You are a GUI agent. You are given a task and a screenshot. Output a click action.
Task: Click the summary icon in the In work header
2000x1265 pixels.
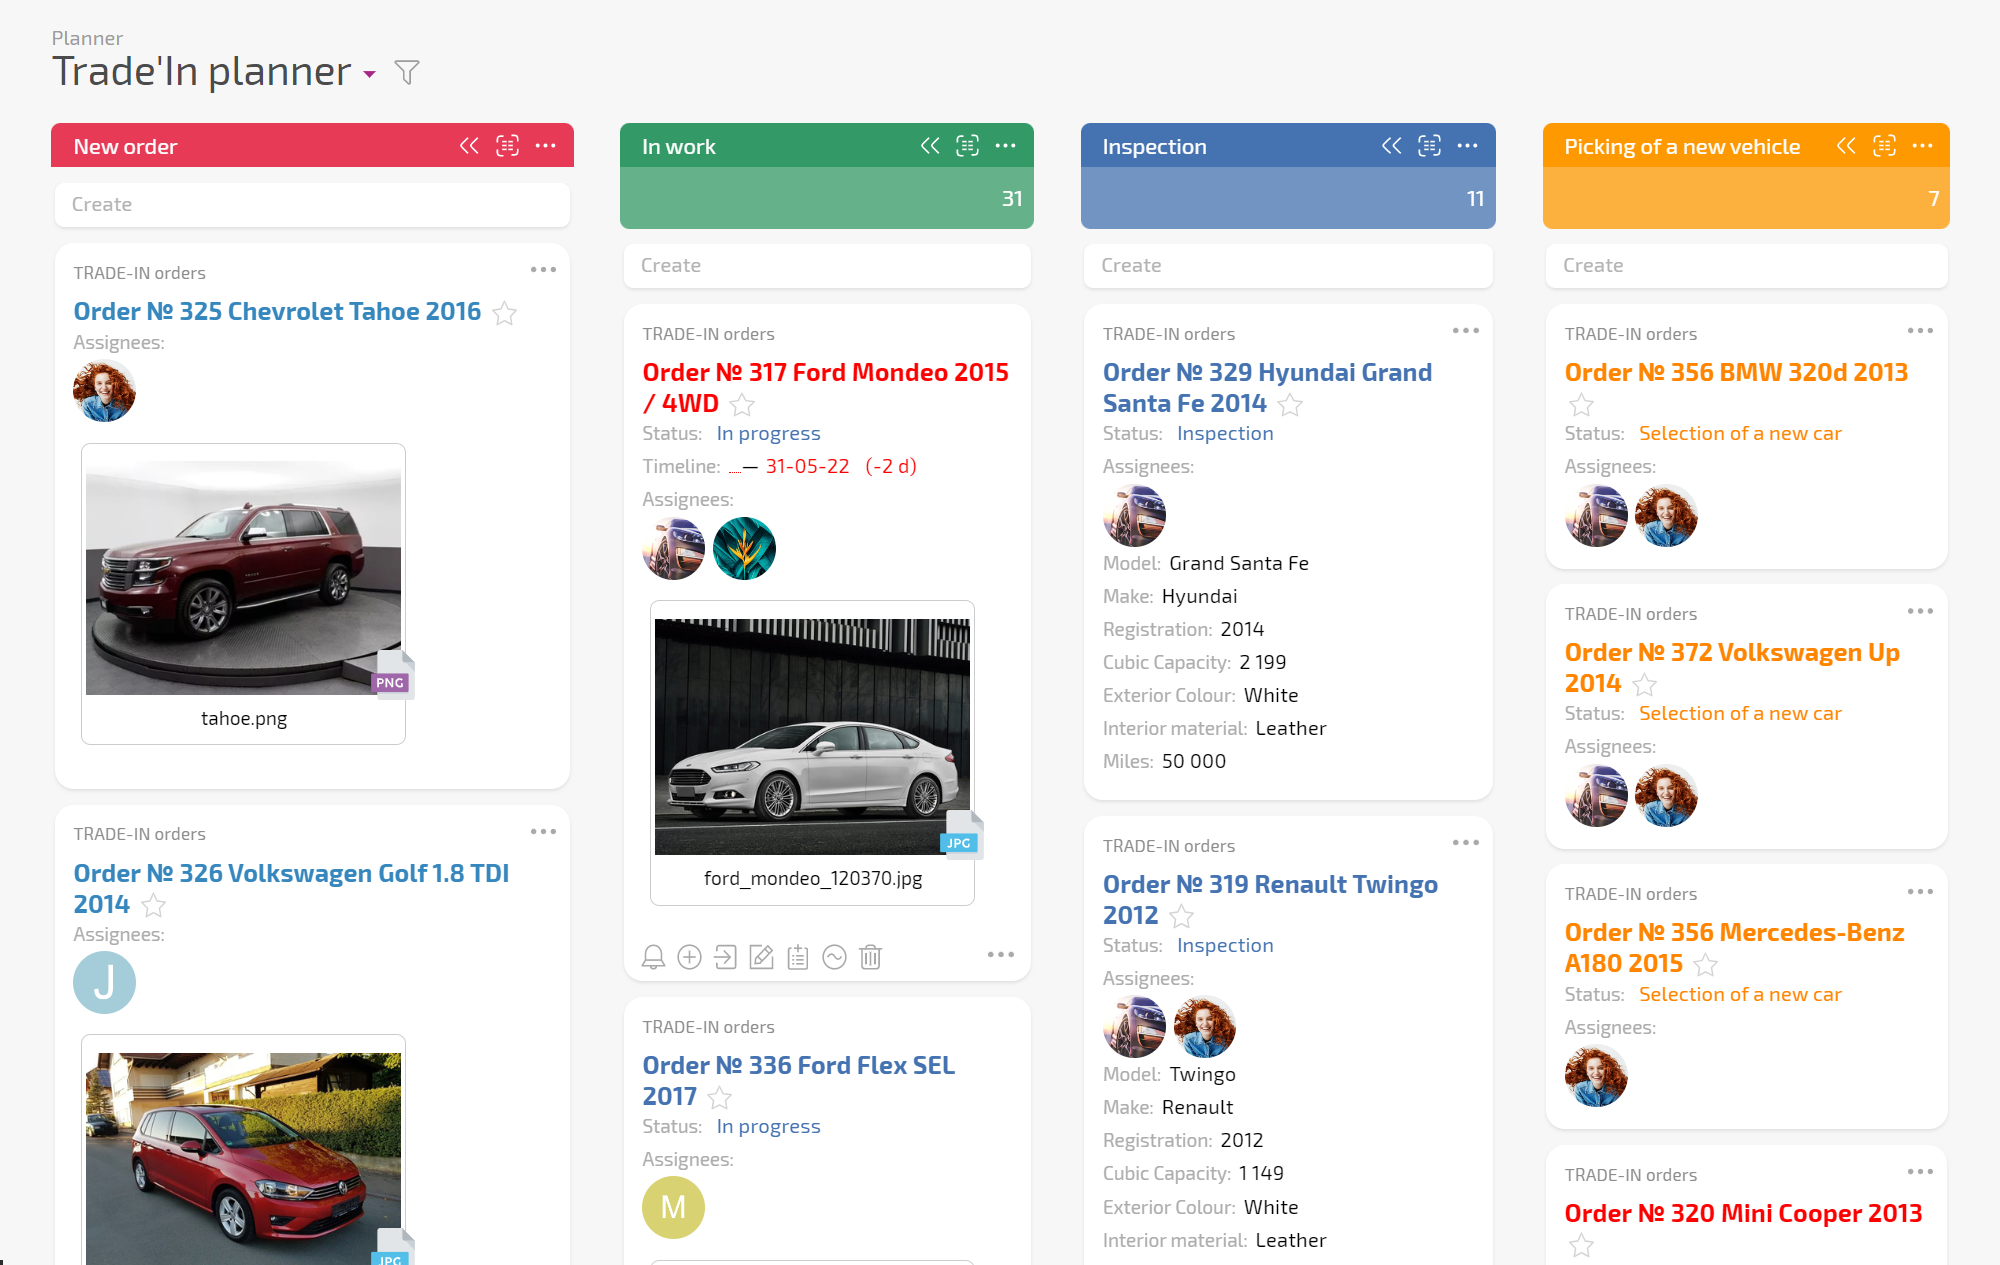tap(967, 145)
